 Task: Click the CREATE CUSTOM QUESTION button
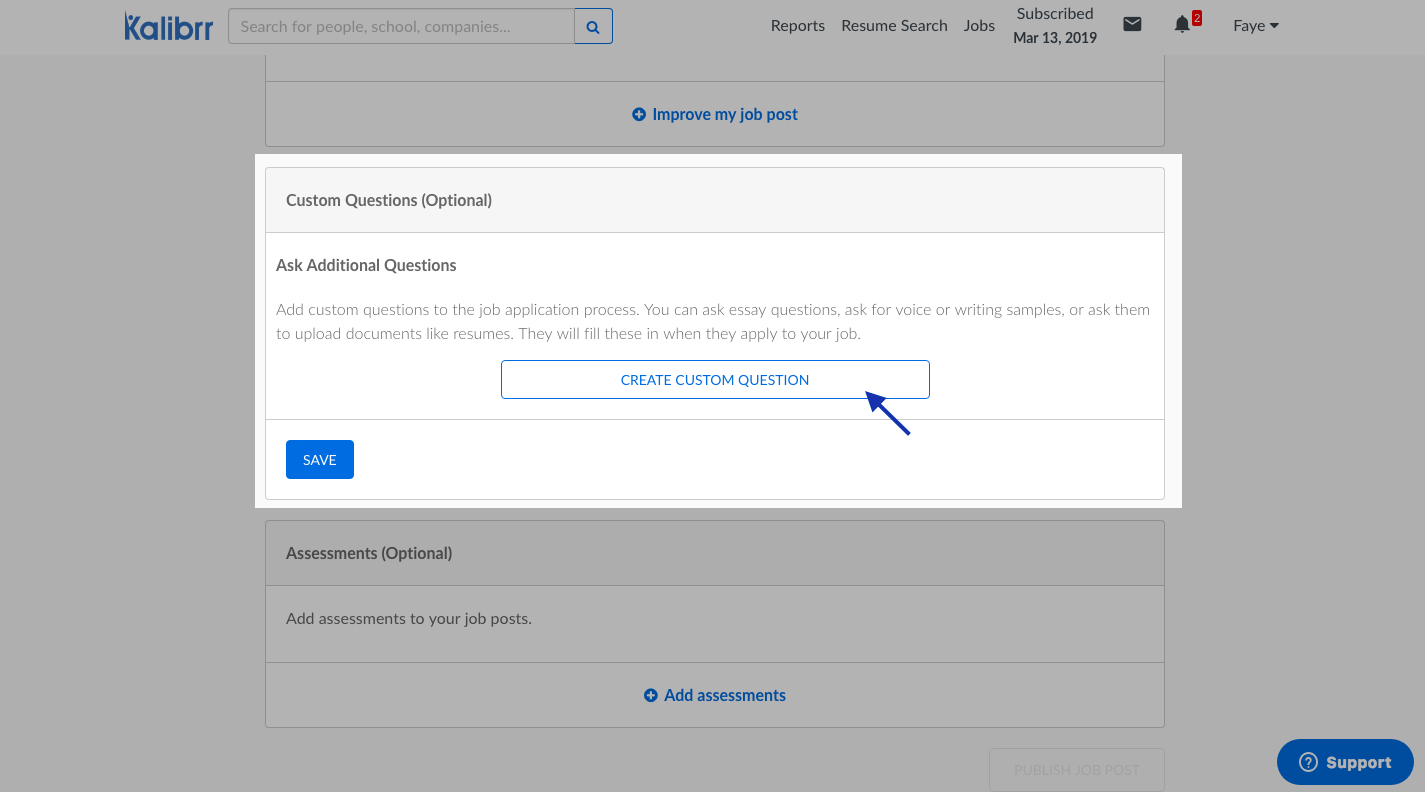tap(714, 379)
